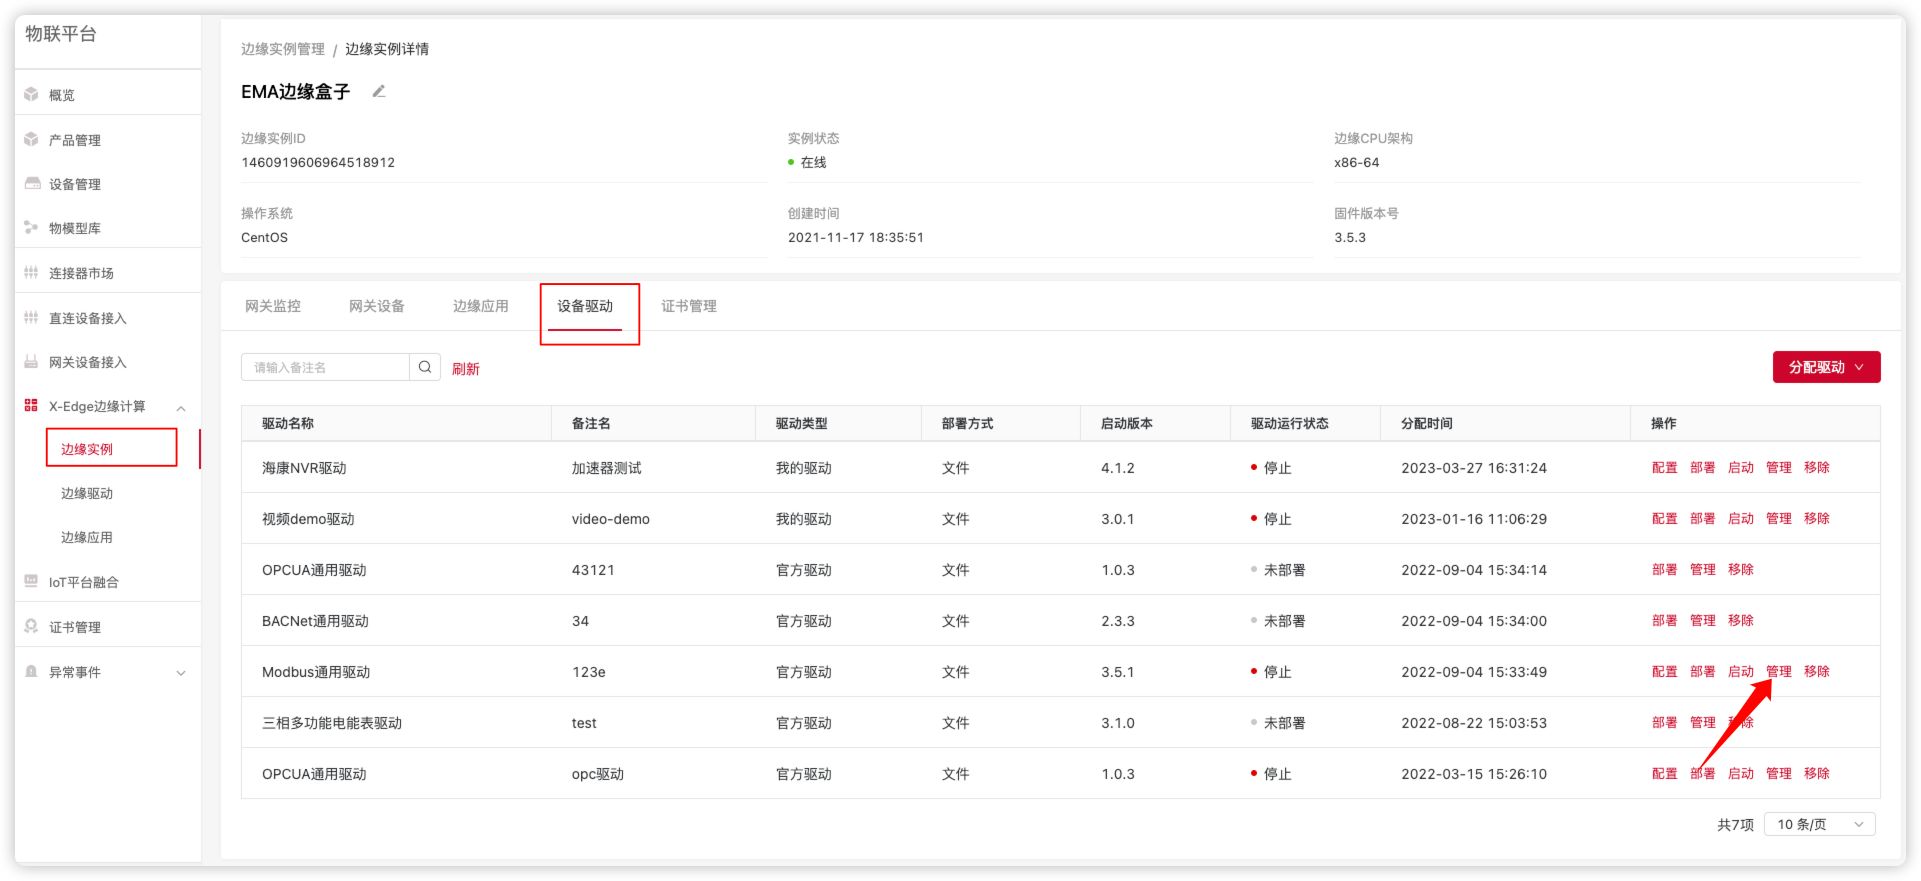
Task: Switch to the 边缘应用 tab
Action: [x=481, y=306]
